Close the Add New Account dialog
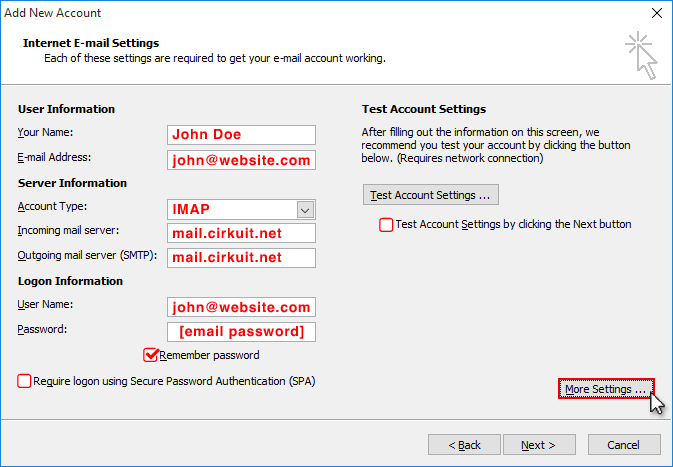The image size is (673, 467). click(x=657, y=13)
